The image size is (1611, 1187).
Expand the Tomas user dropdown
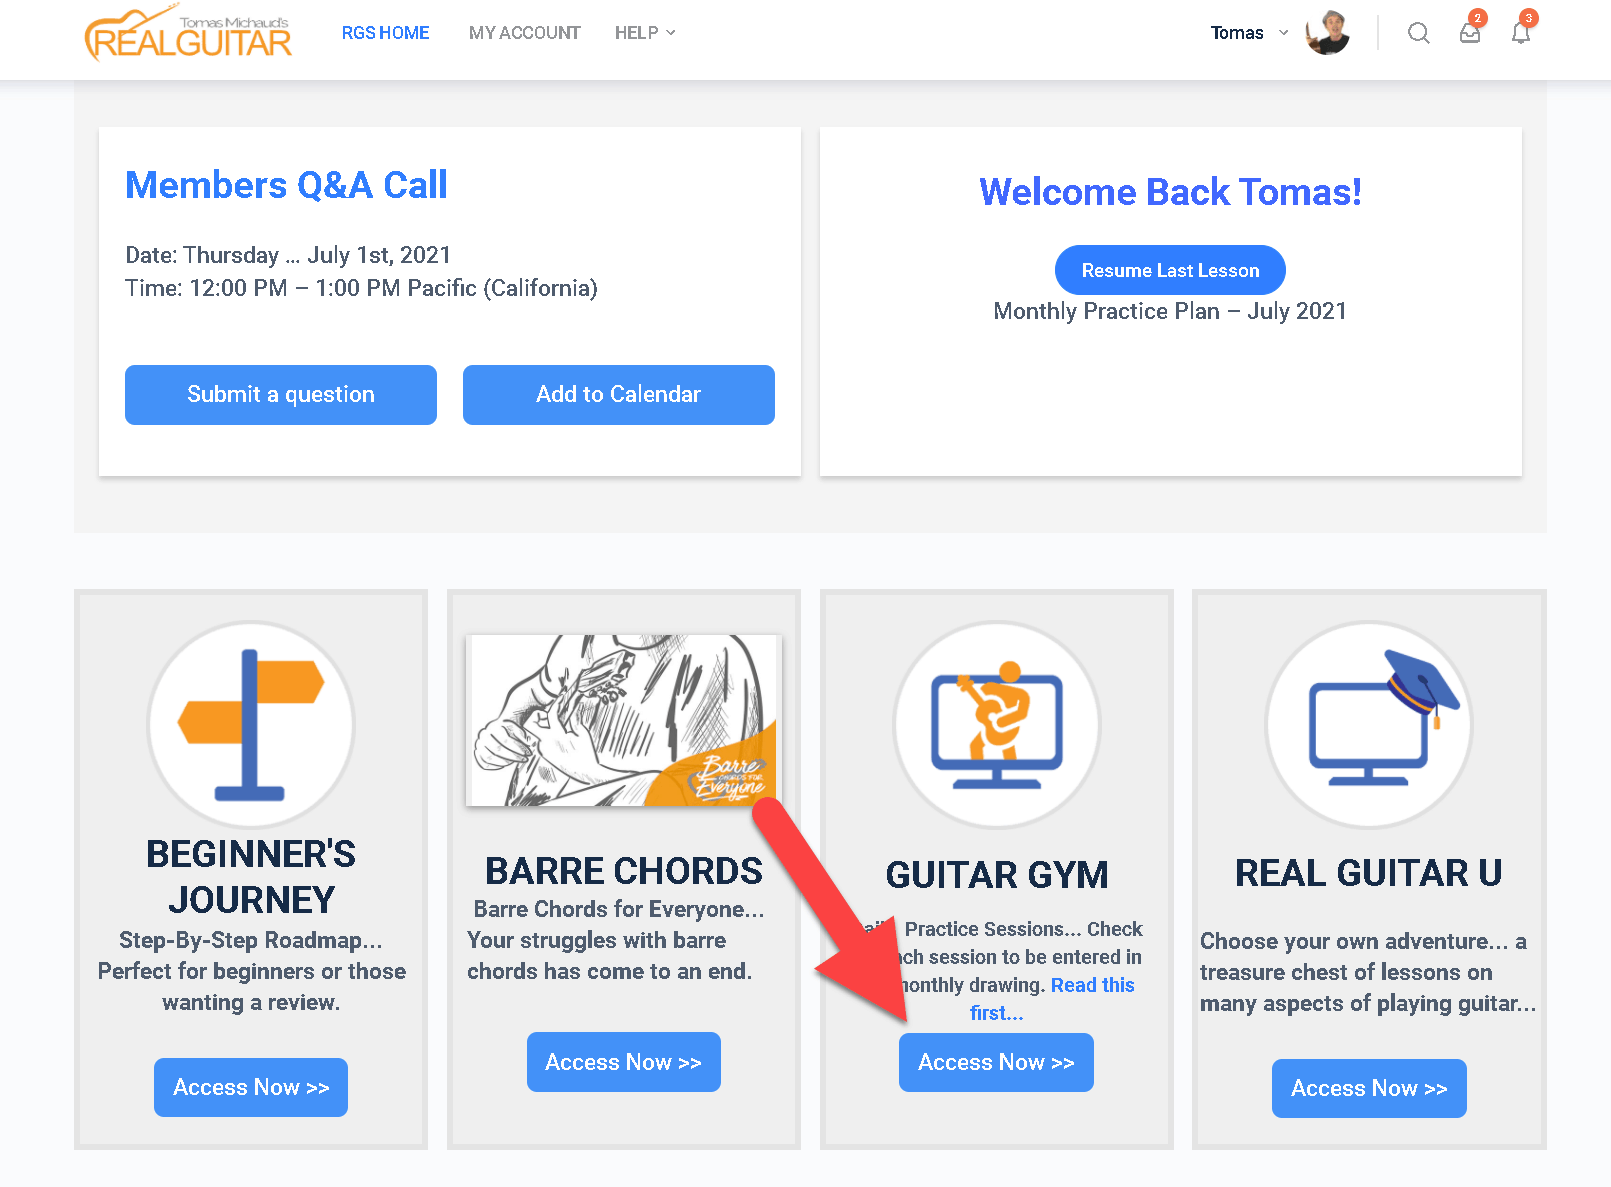coord(1250,33)
